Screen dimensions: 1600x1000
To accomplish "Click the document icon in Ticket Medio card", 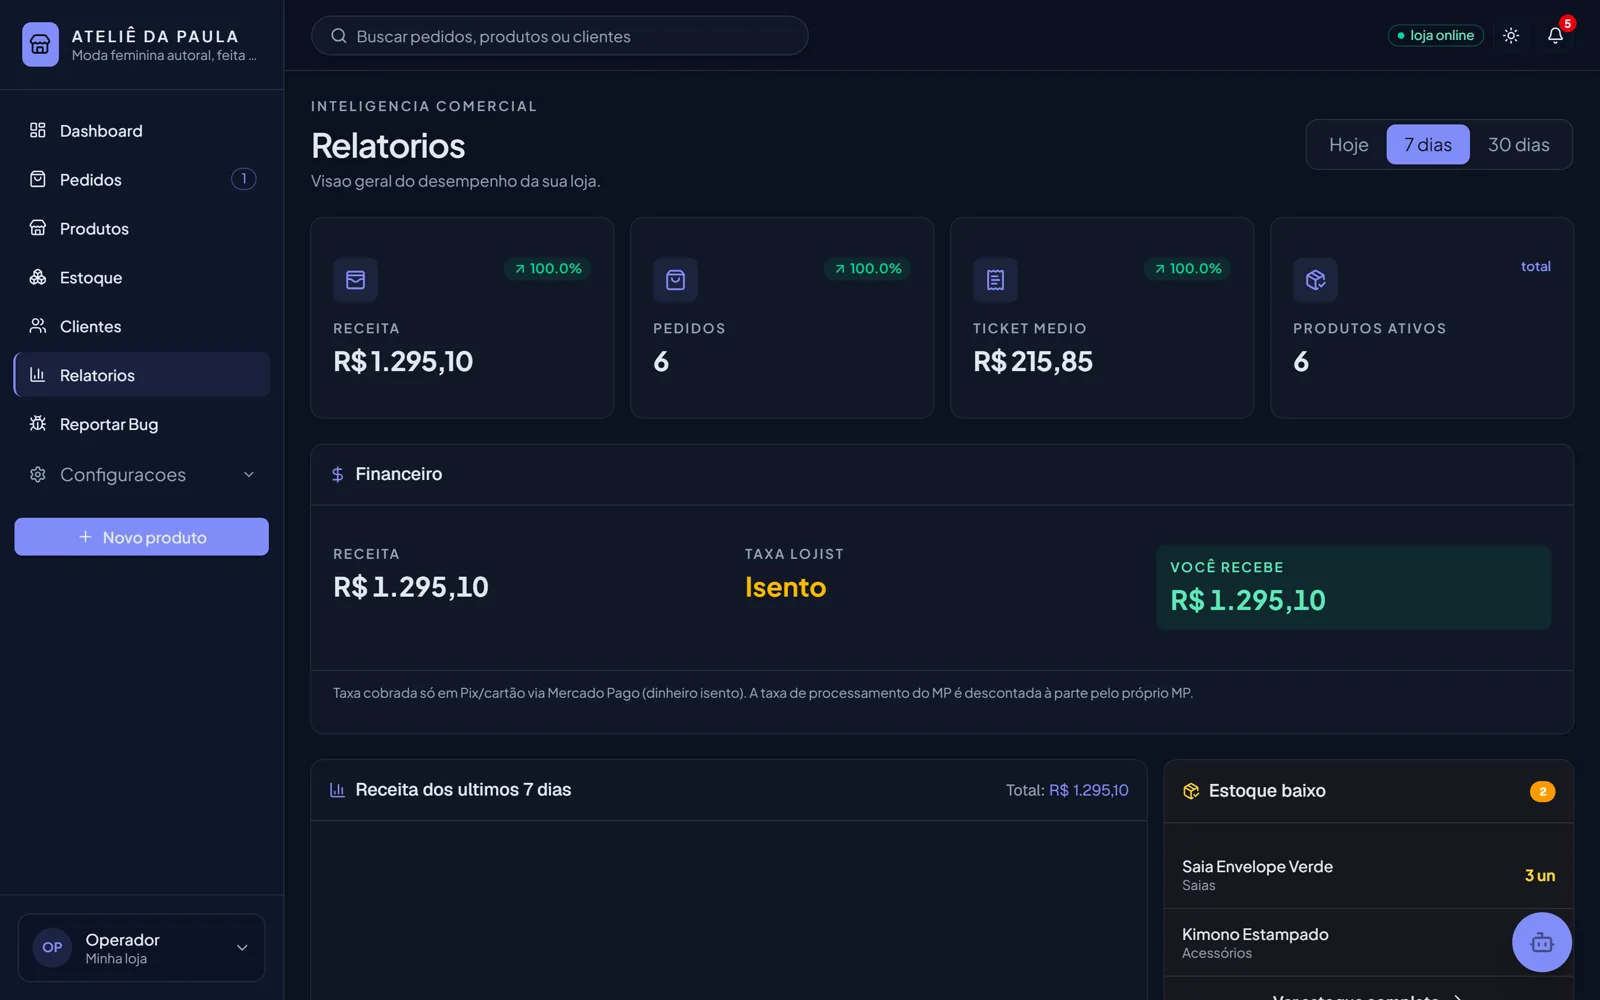I will tap(995, 280).
